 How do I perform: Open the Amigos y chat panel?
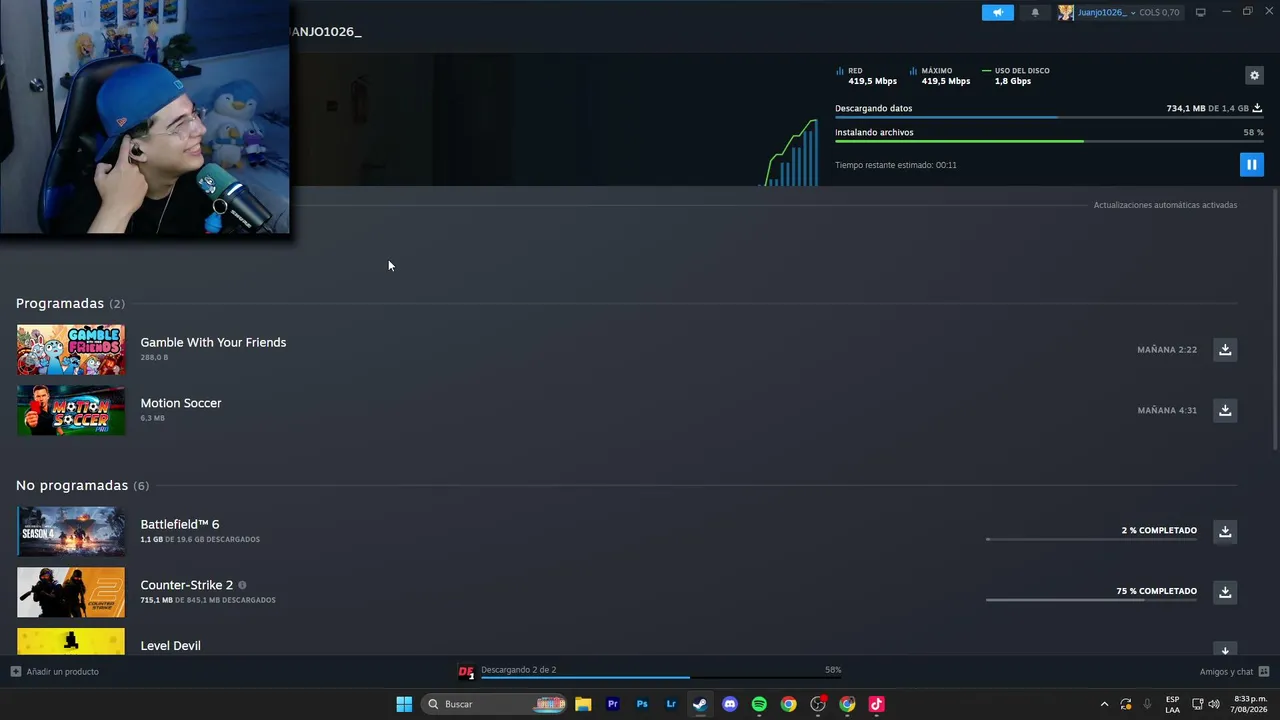coord(1234,672)
